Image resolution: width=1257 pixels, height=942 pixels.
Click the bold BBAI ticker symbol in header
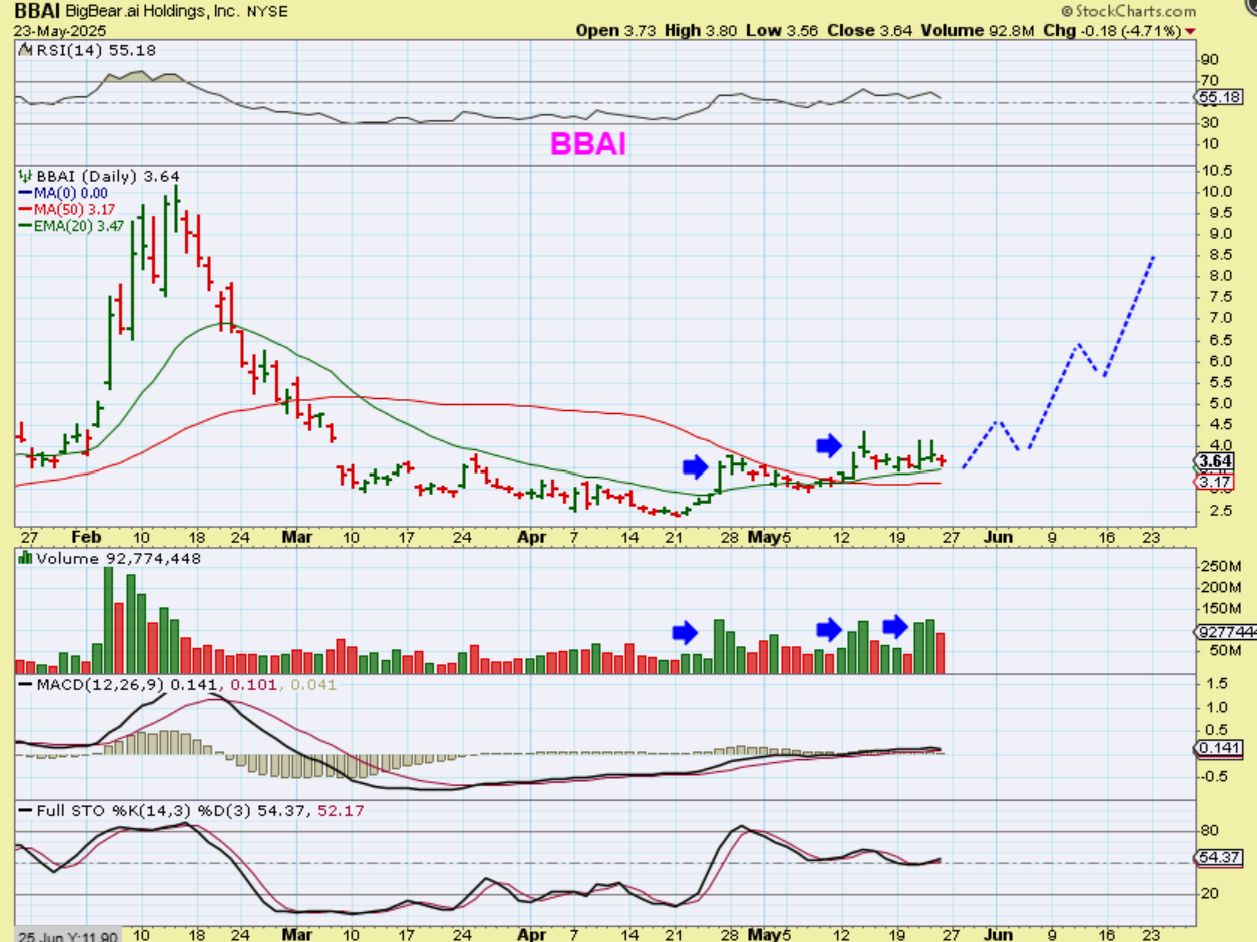click(39, 11)
